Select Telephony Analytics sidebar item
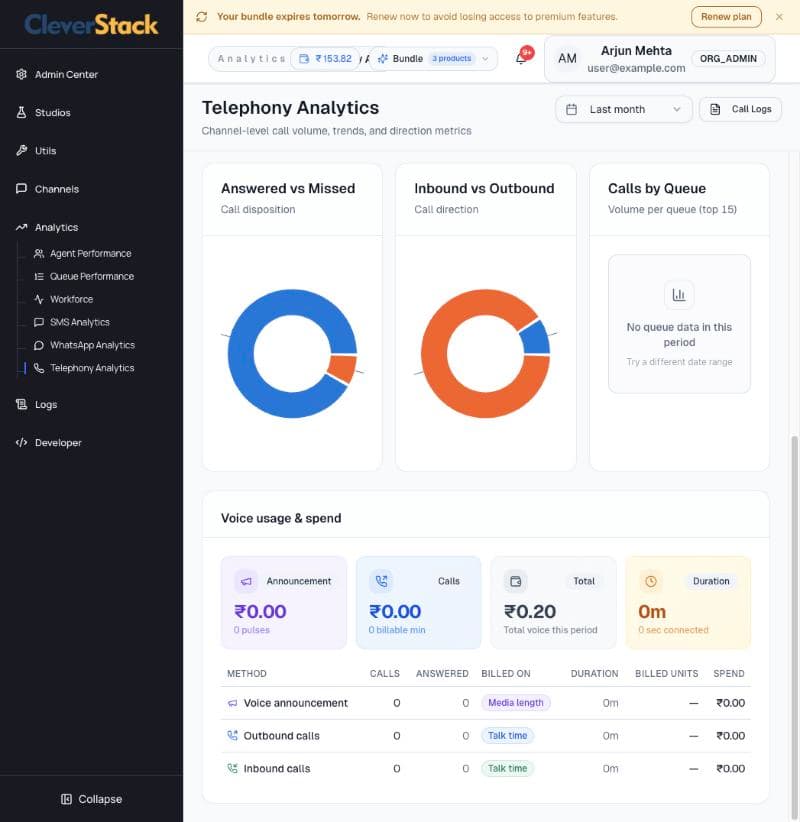 (x=84, y=369)
